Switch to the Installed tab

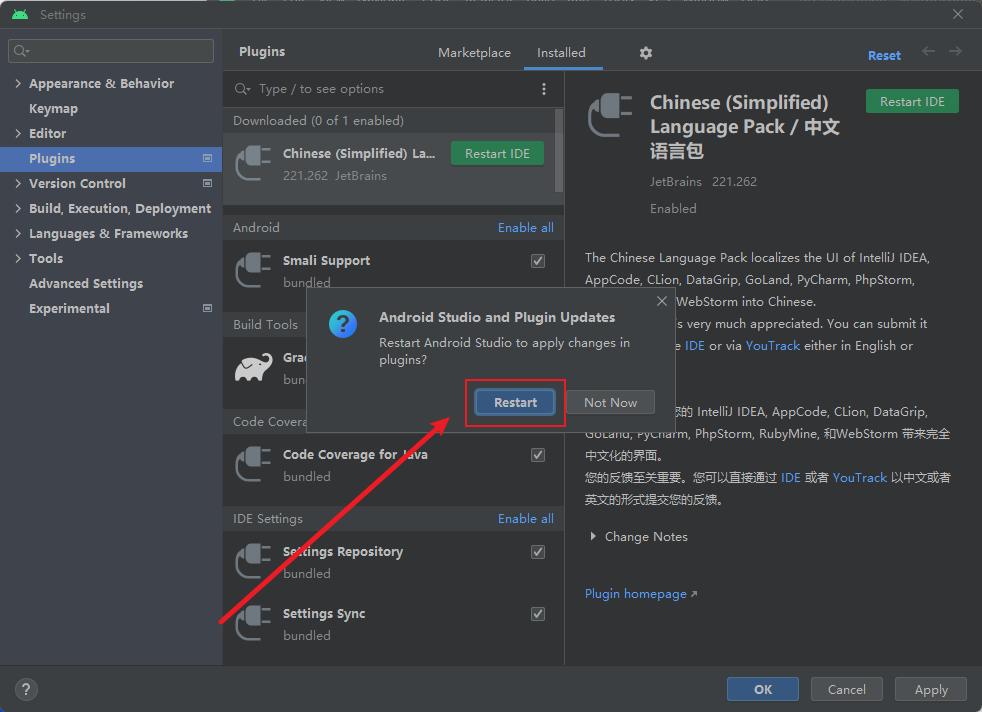click(561, 53)
